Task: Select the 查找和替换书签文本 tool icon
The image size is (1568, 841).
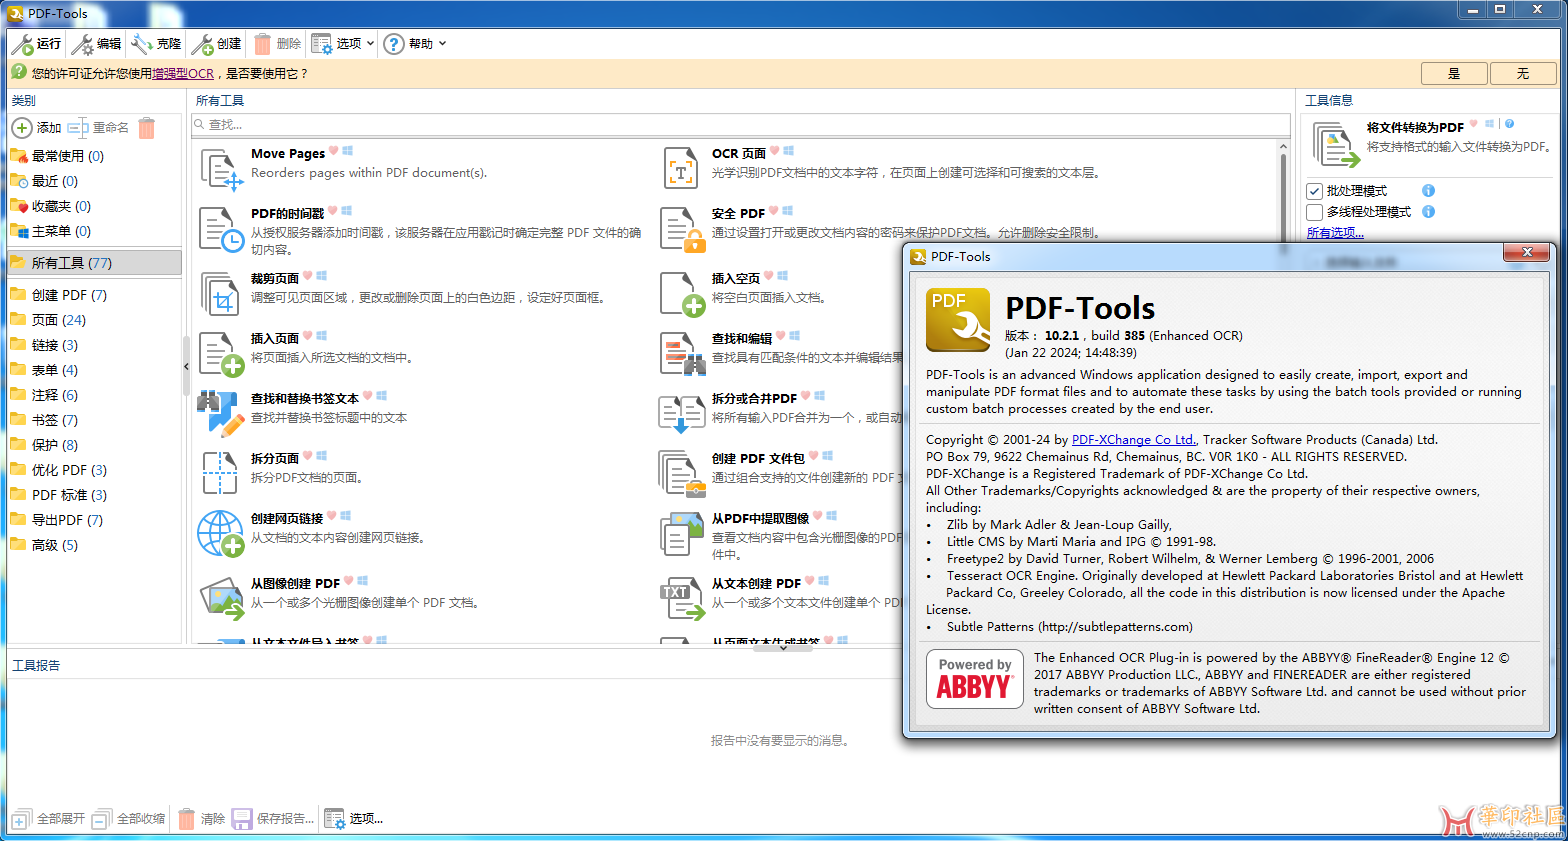Action: pos(221,414)
